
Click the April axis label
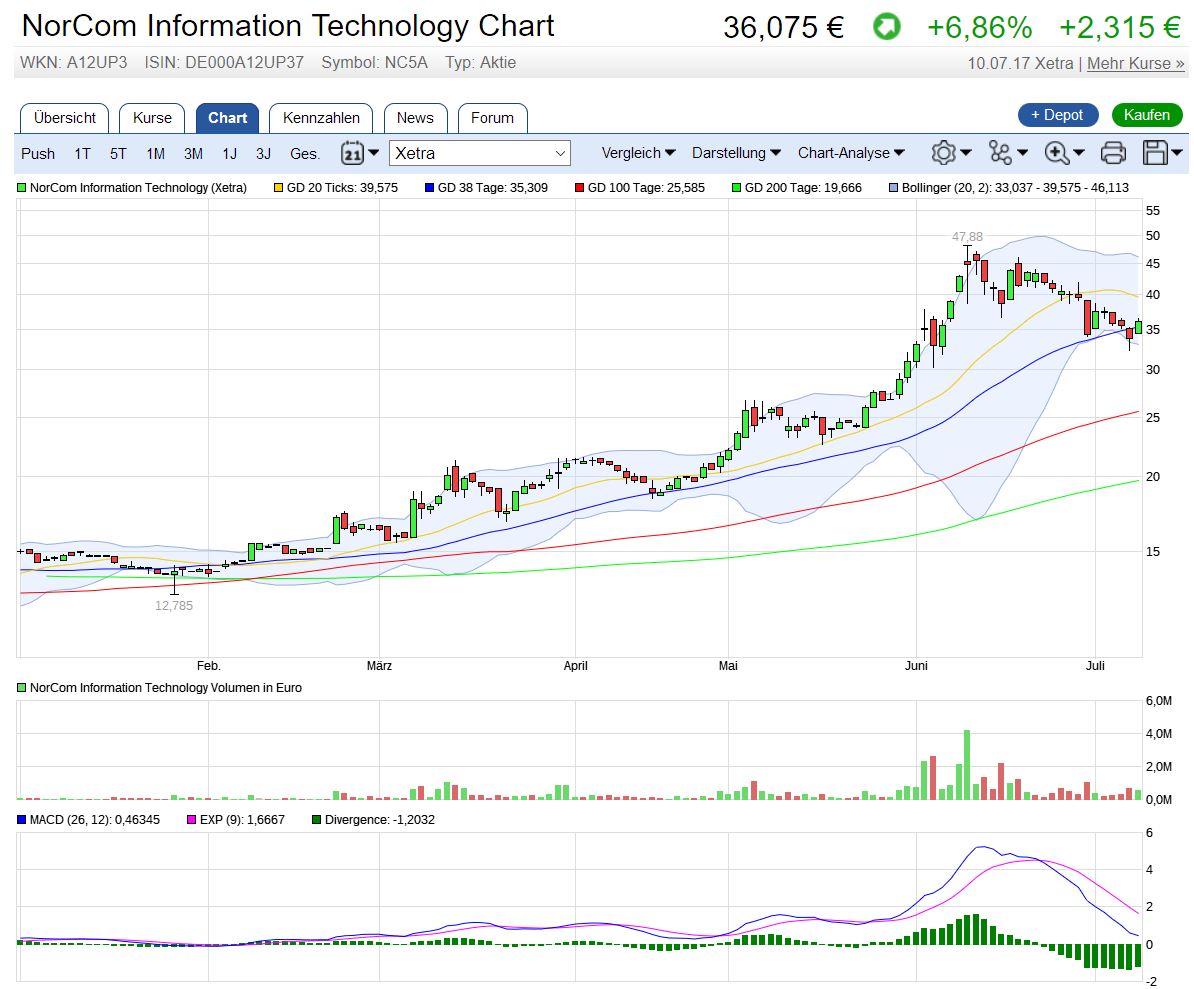pos(576,665)
